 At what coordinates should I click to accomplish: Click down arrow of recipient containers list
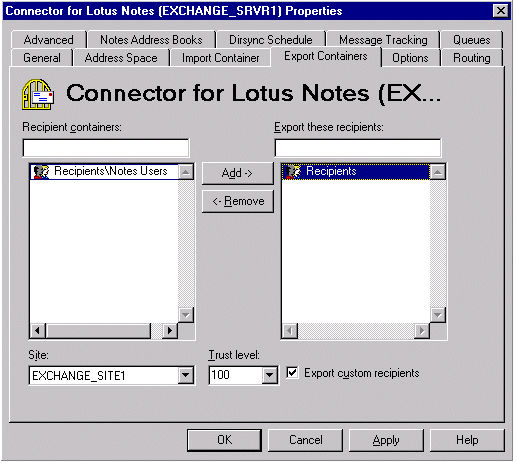(186, 315)
